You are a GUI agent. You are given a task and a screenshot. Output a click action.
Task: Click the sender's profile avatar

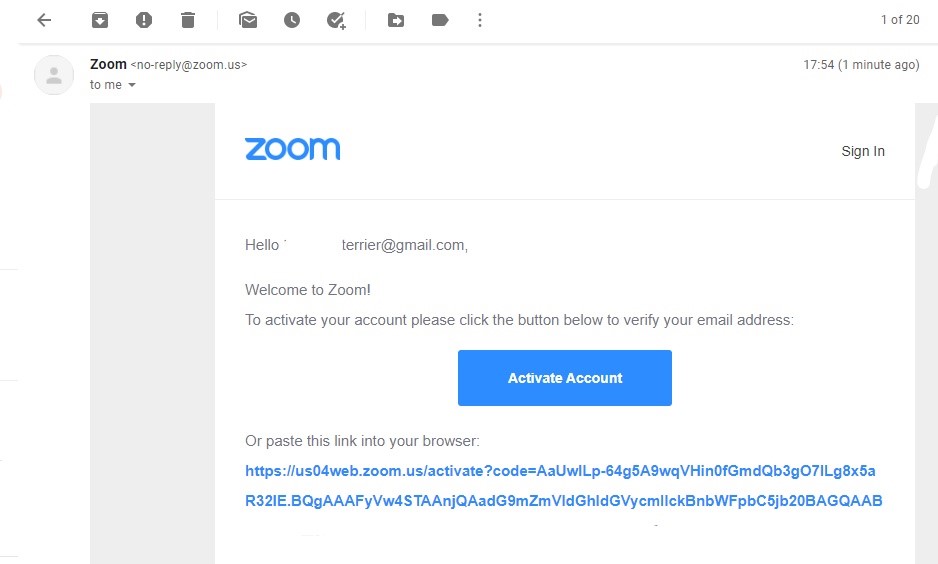point(54,75)
